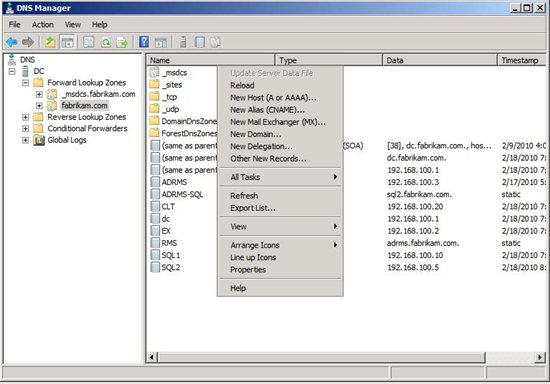Click the DNS Manager title bar icon

tap(9, 8)
